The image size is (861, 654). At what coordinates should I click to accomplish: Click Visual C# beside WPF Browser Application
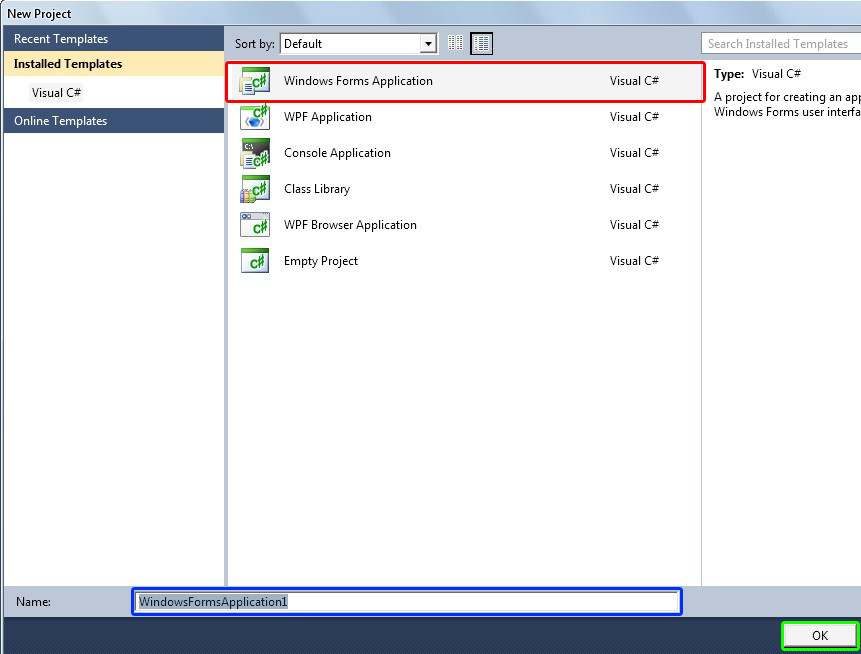pos(634,225)
